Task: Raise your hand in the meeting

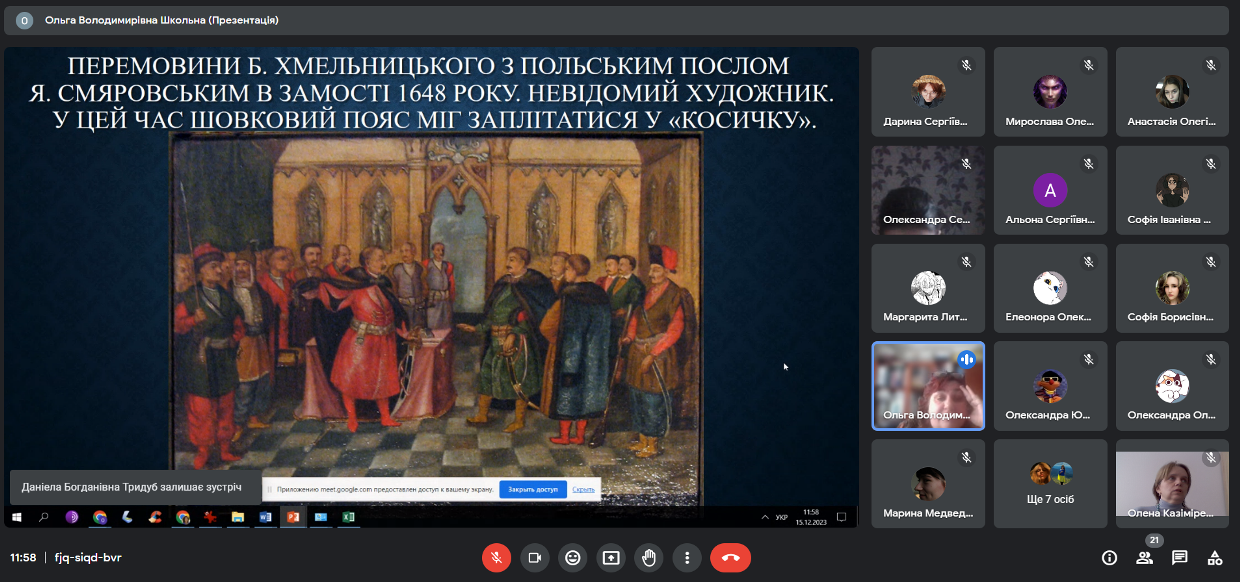Action: tap(649, 557)
